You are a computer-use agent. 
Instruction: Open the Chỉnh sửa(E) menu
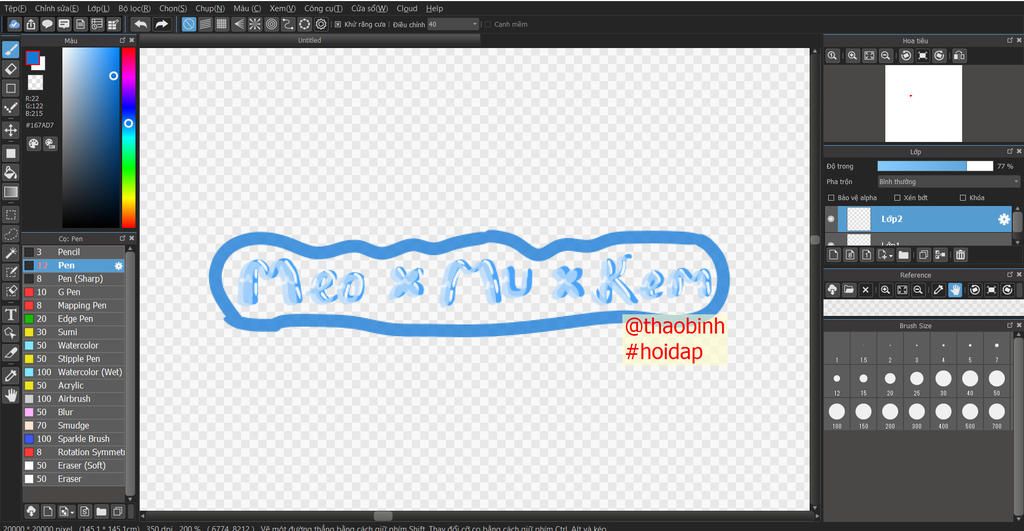pyautogui.click(x=56, y=8)
